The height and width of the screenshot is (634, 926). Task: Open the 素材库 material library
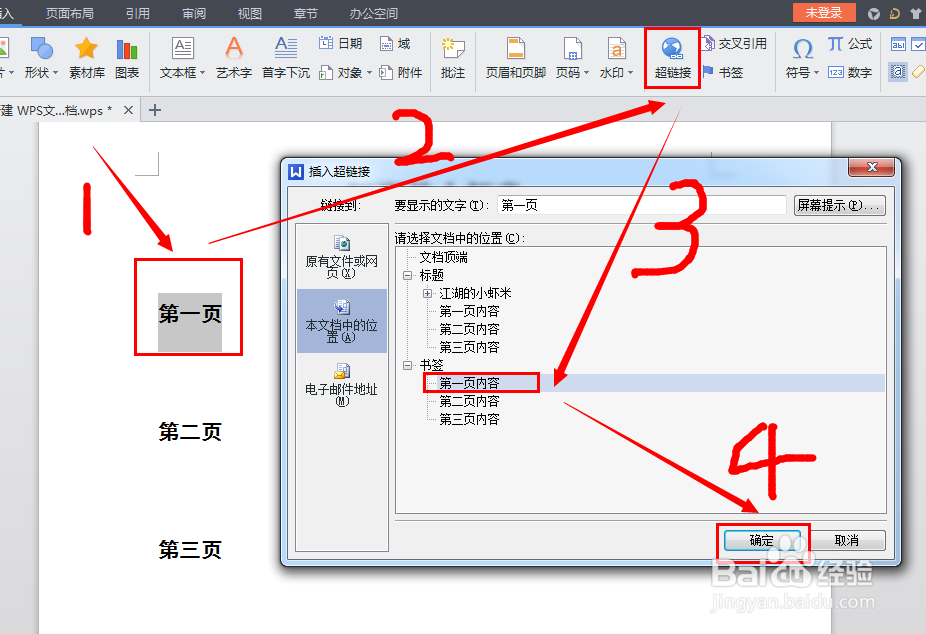click(x=86, y=57)
